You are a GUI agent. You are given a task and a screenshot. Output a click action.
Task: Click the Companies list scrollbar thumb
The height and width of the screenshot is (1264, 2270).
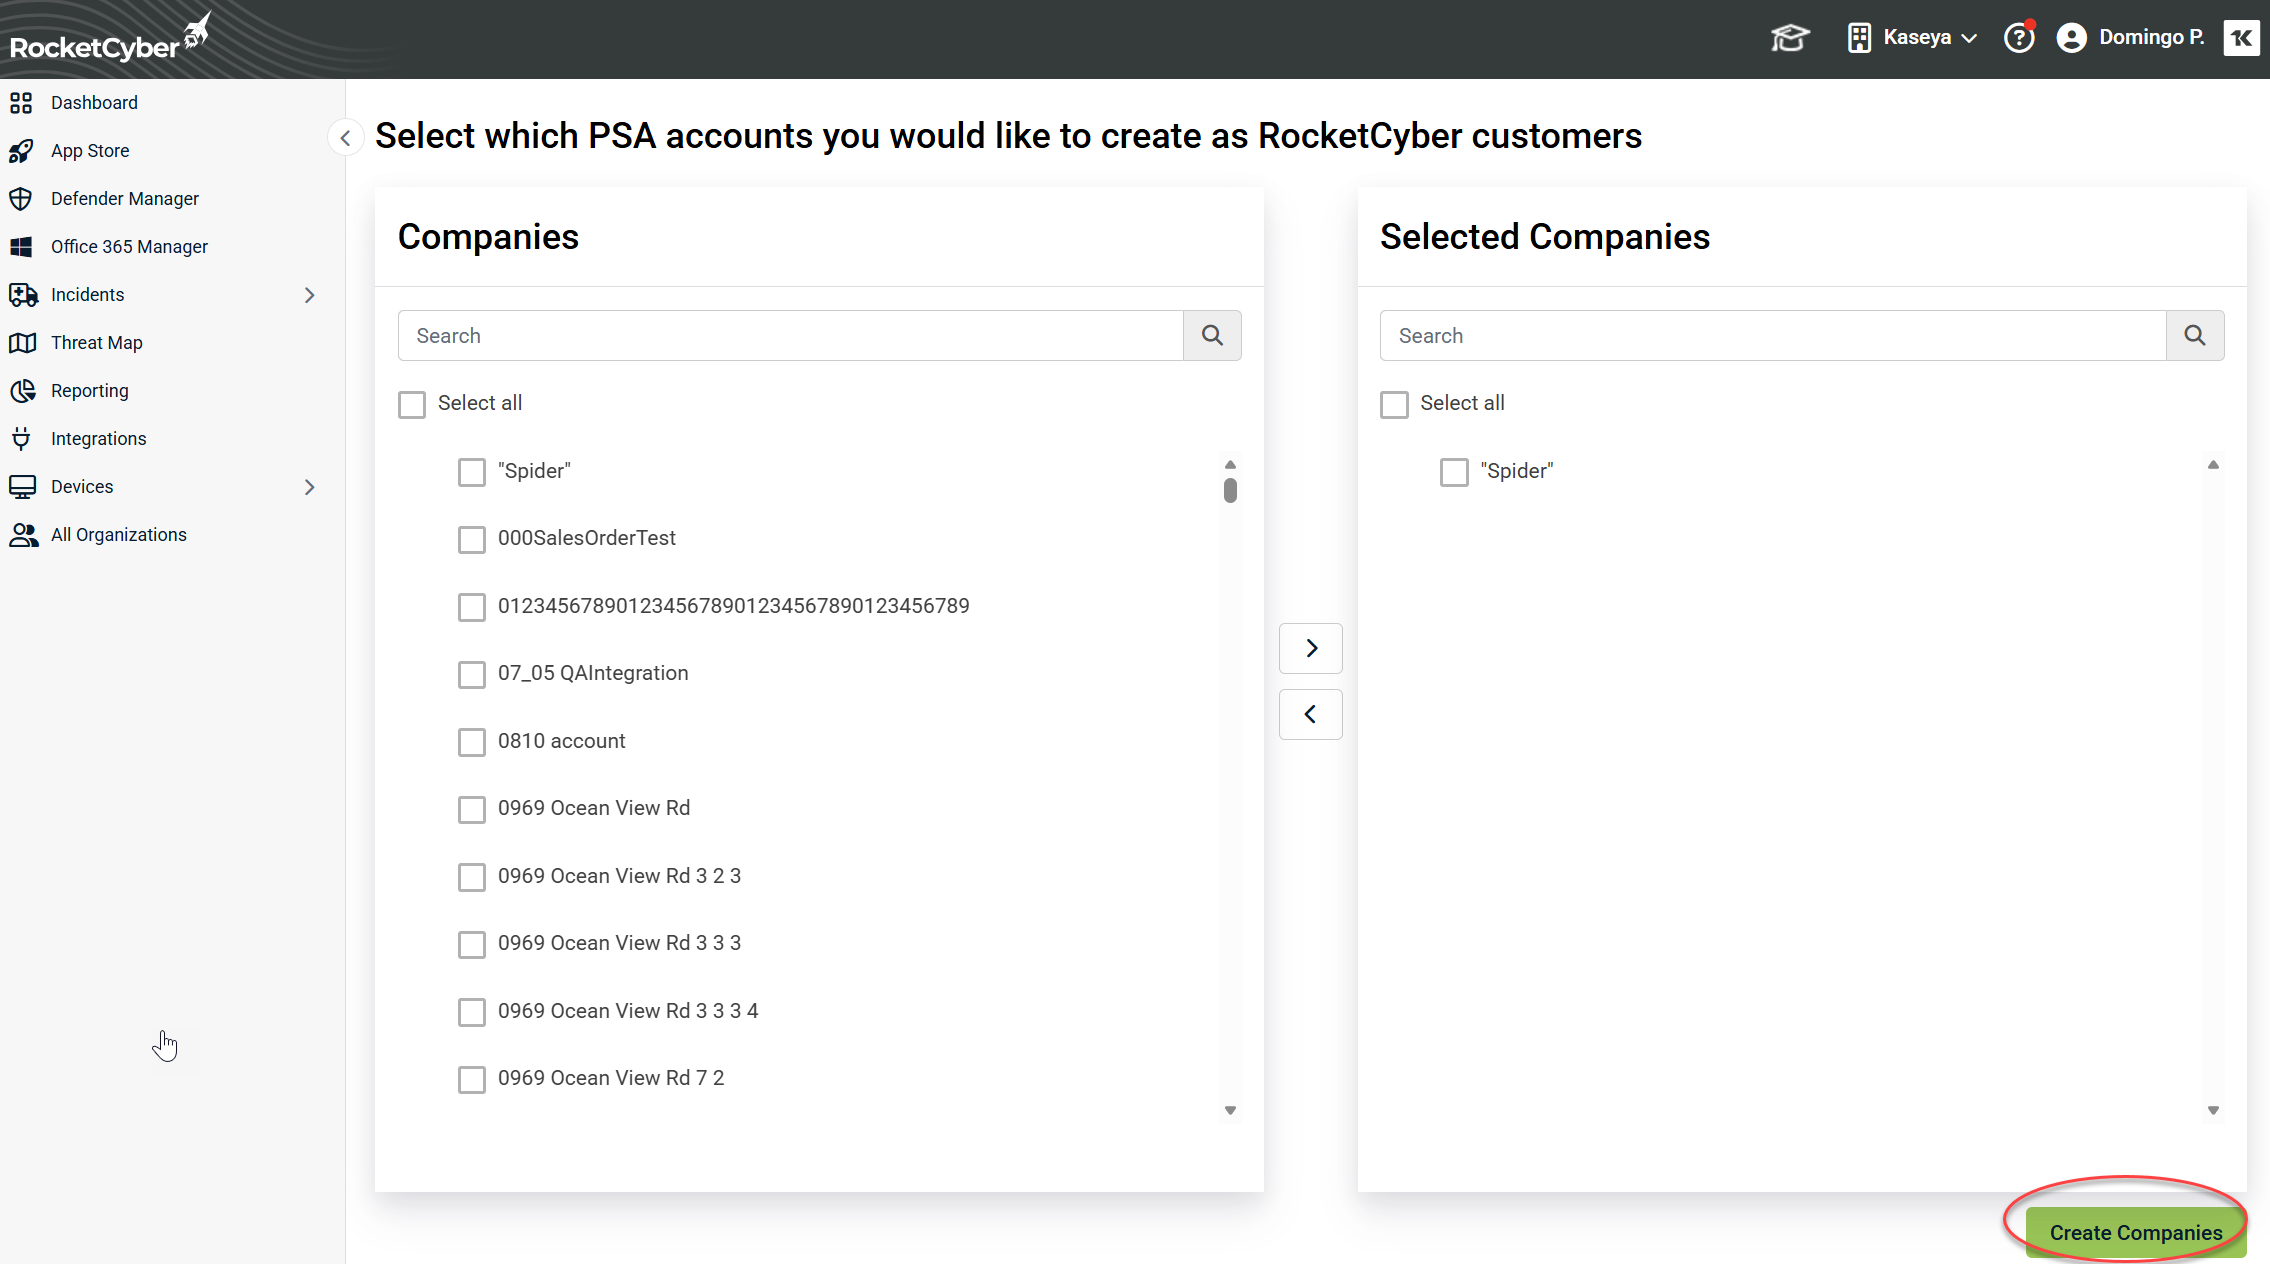pos(1230,490)
